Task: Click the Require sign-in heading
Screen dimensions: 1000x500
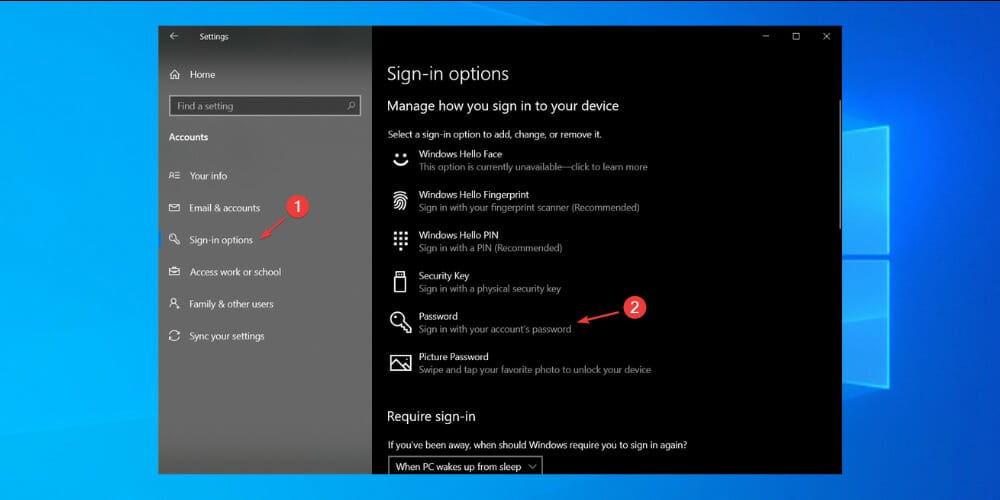Action: point(431,417)
